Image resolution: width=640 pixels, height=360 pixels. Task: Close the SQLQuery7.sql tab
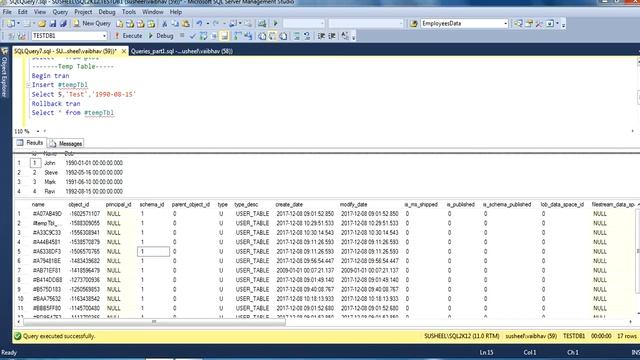click(x=124, y=51)
